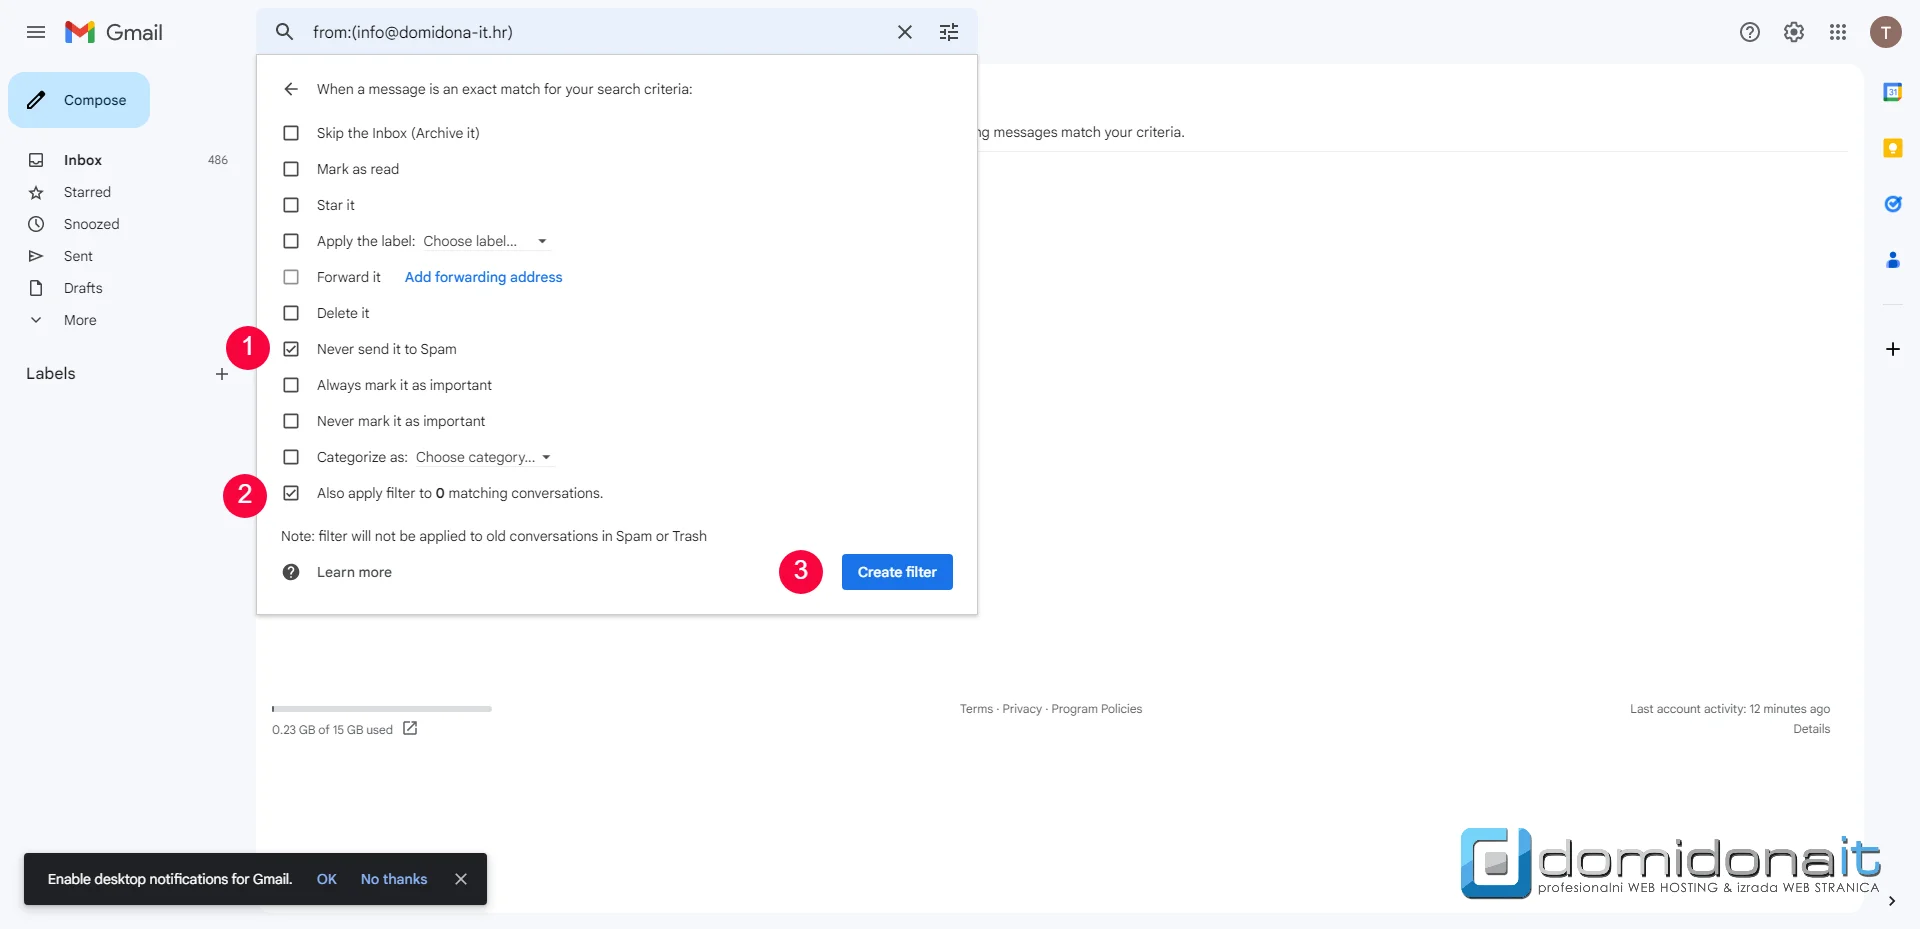1920x929 pixels.
Task: Open the Settings gear
Action: click(x=1794, y=32)
